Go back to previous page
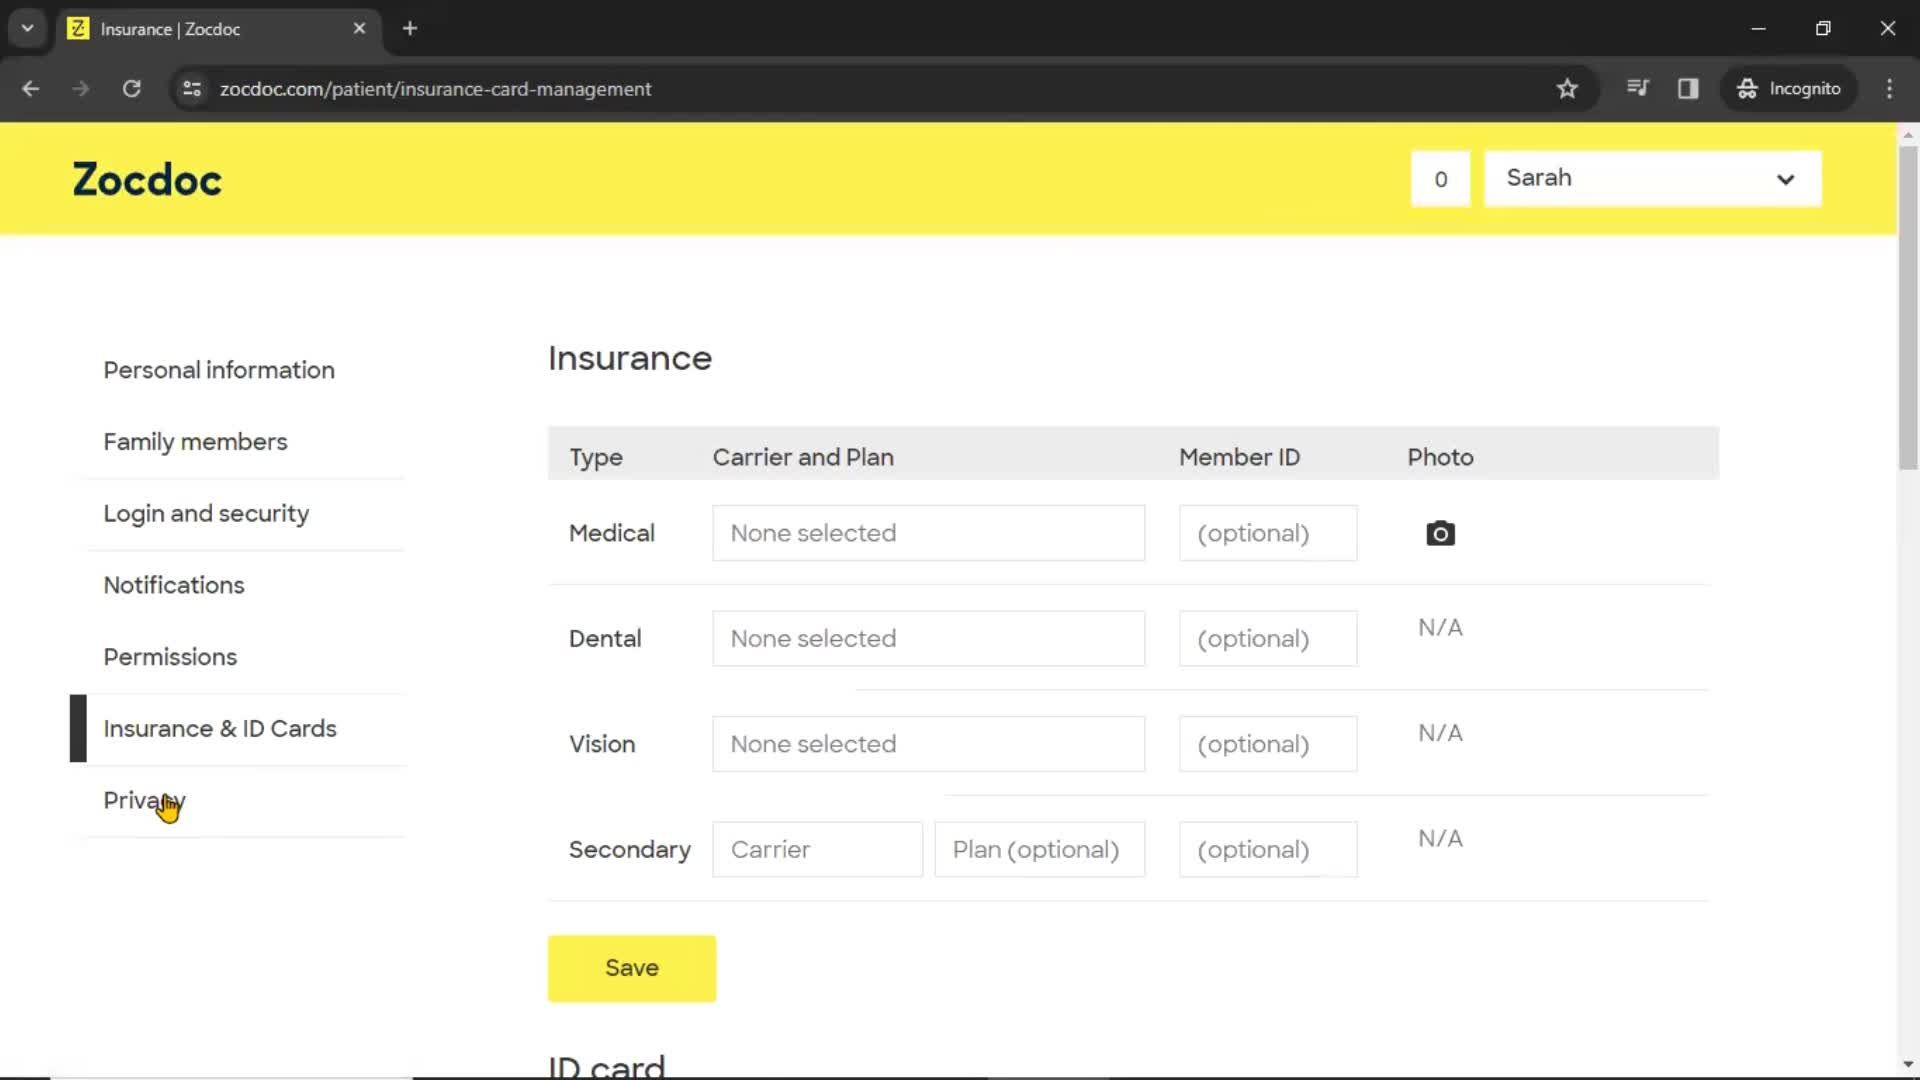 pos(31,88)
